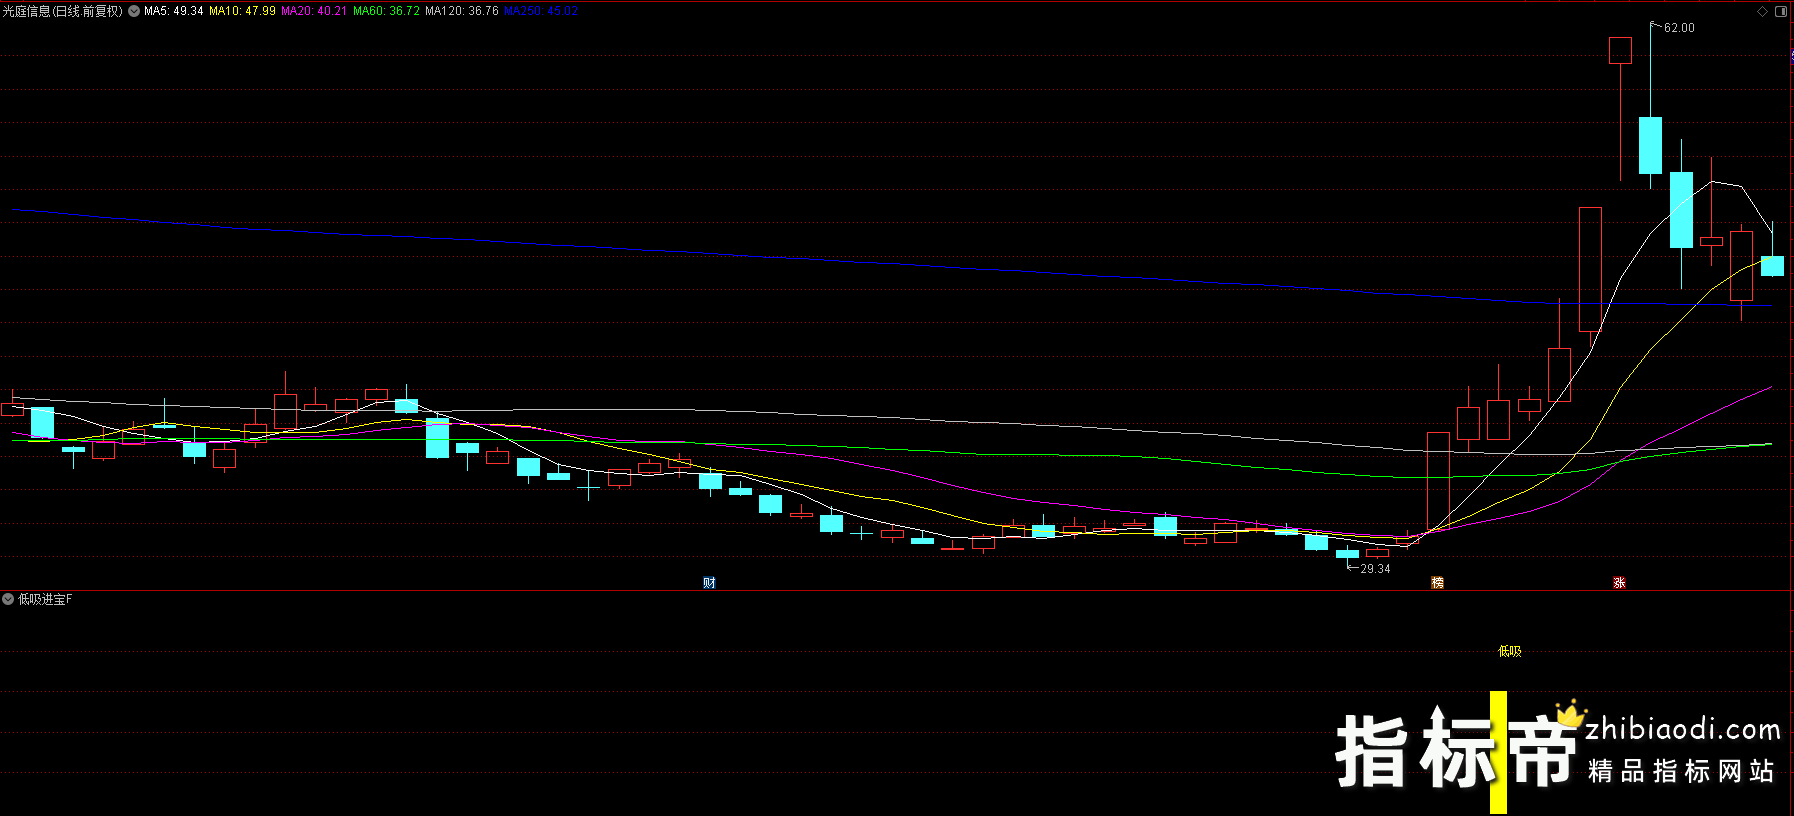The width and height of the screenshot is (1794, 816).
Task: Click the MA60: 36.72 label
Action: (386, 11)
